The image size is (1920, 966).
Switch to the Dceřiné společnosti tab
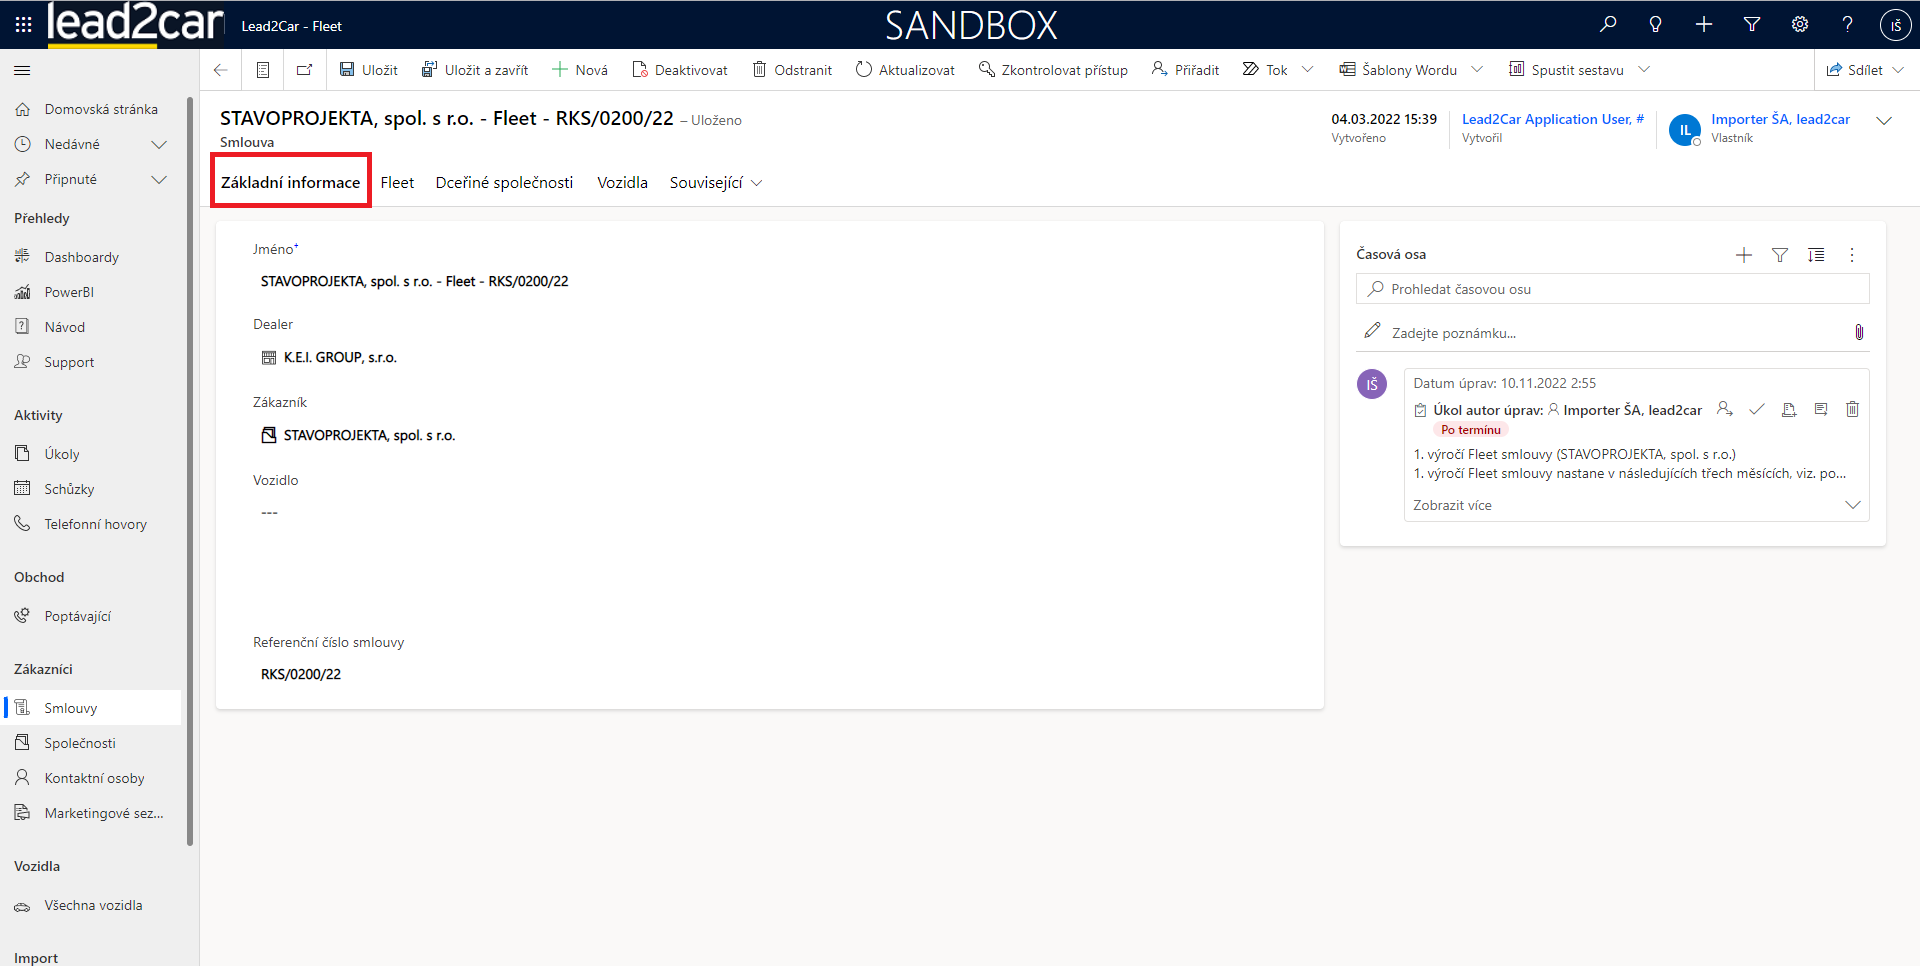click(x=504, y=183)
